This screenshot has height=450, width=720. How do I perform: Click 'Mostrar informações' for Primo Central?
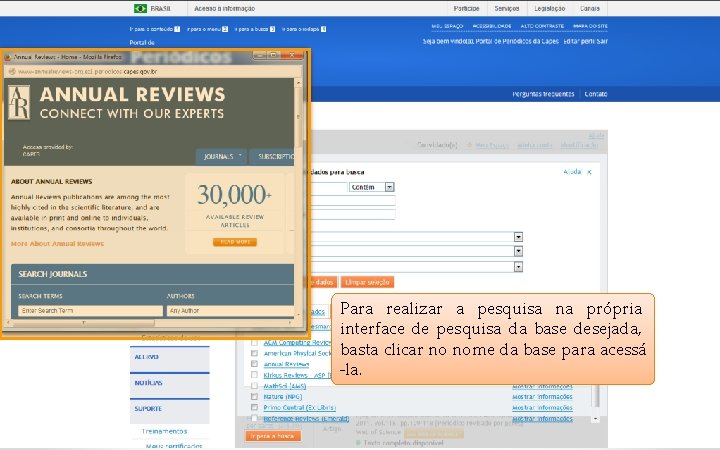[x=542, y=407]
